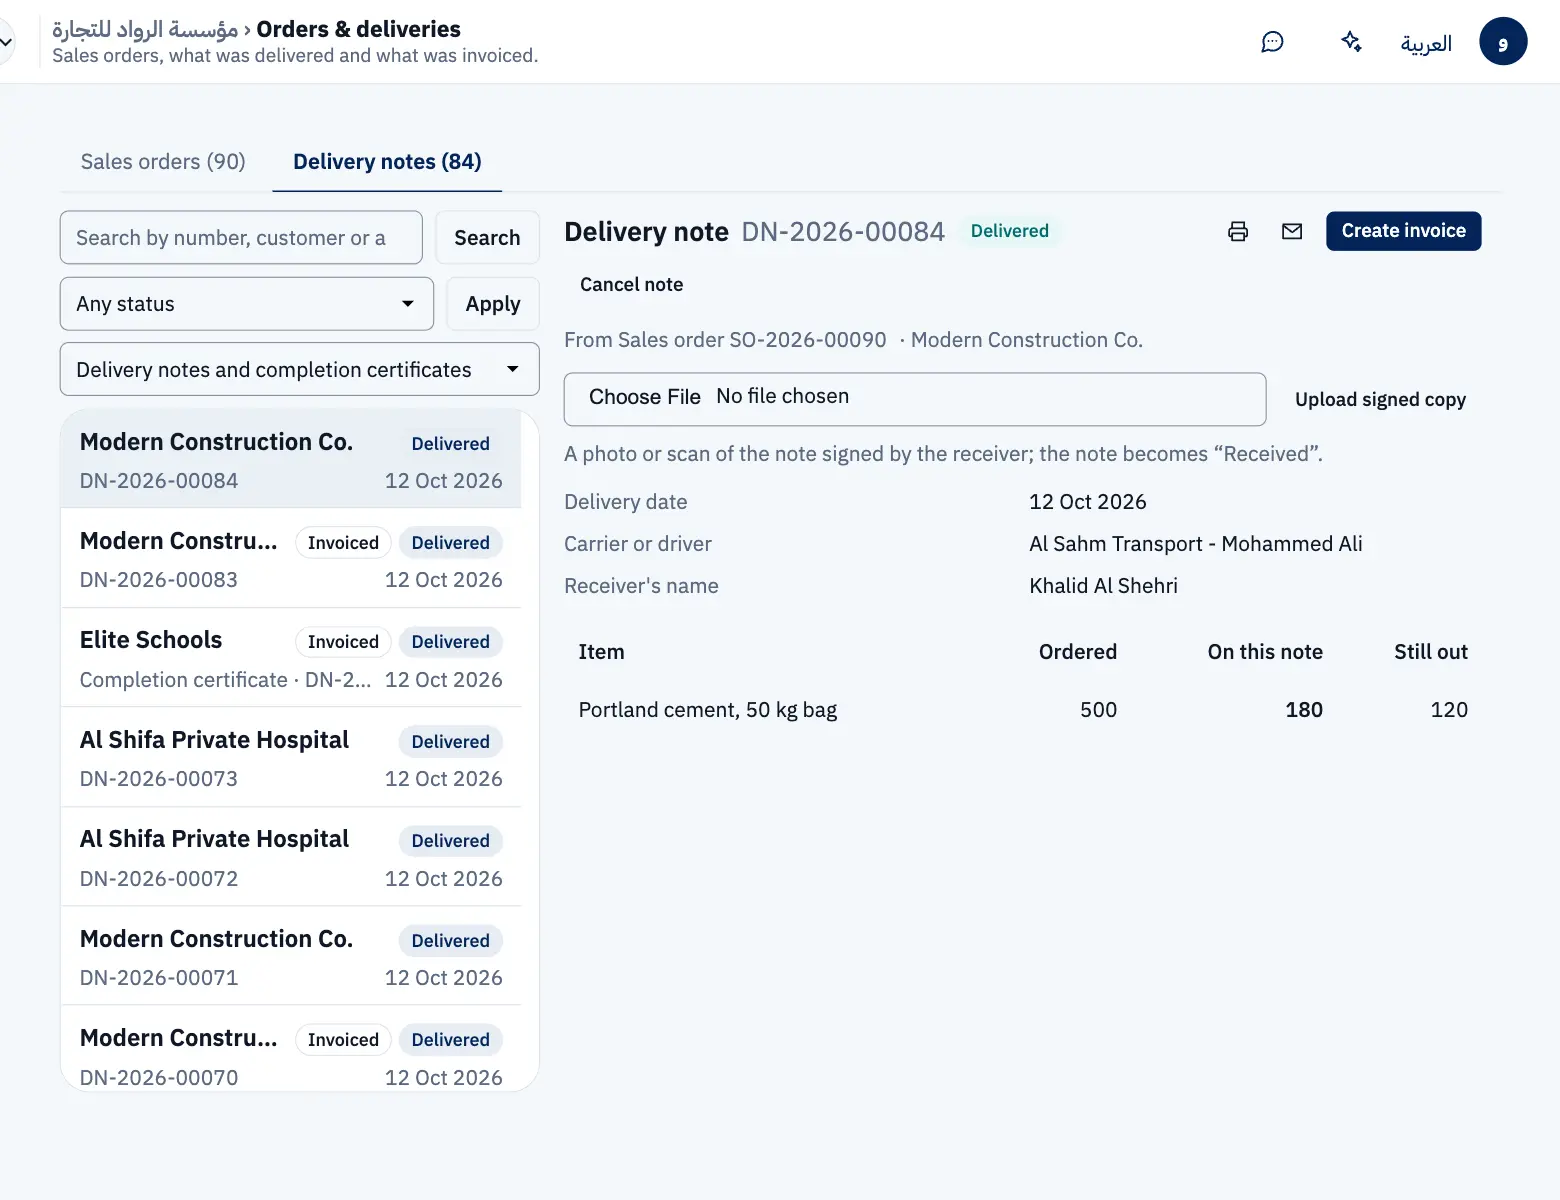The image size is (1560, 1200).
Task: Click the On this note column header
Action: tap(1265, 652)
